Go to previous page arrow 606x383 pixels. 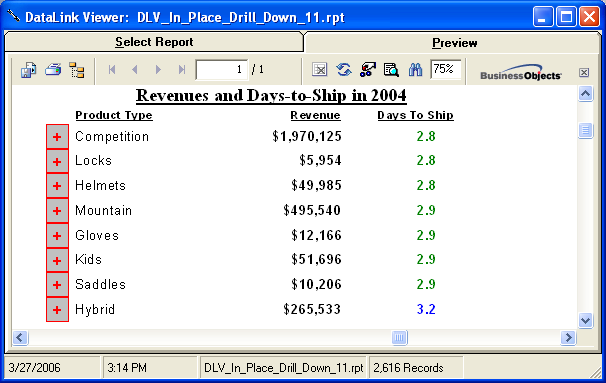pos(135,70)
